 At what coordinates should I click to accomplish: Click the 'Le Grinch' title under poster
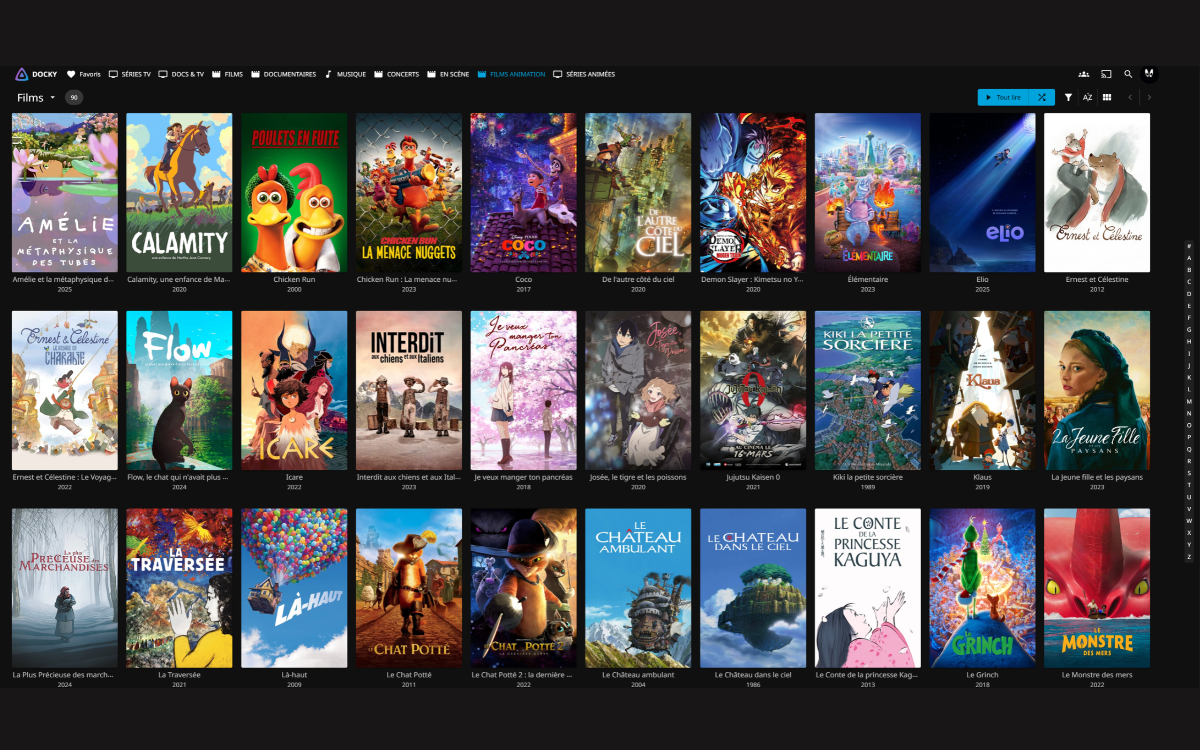pyautogui.click(x=982, y=675)
